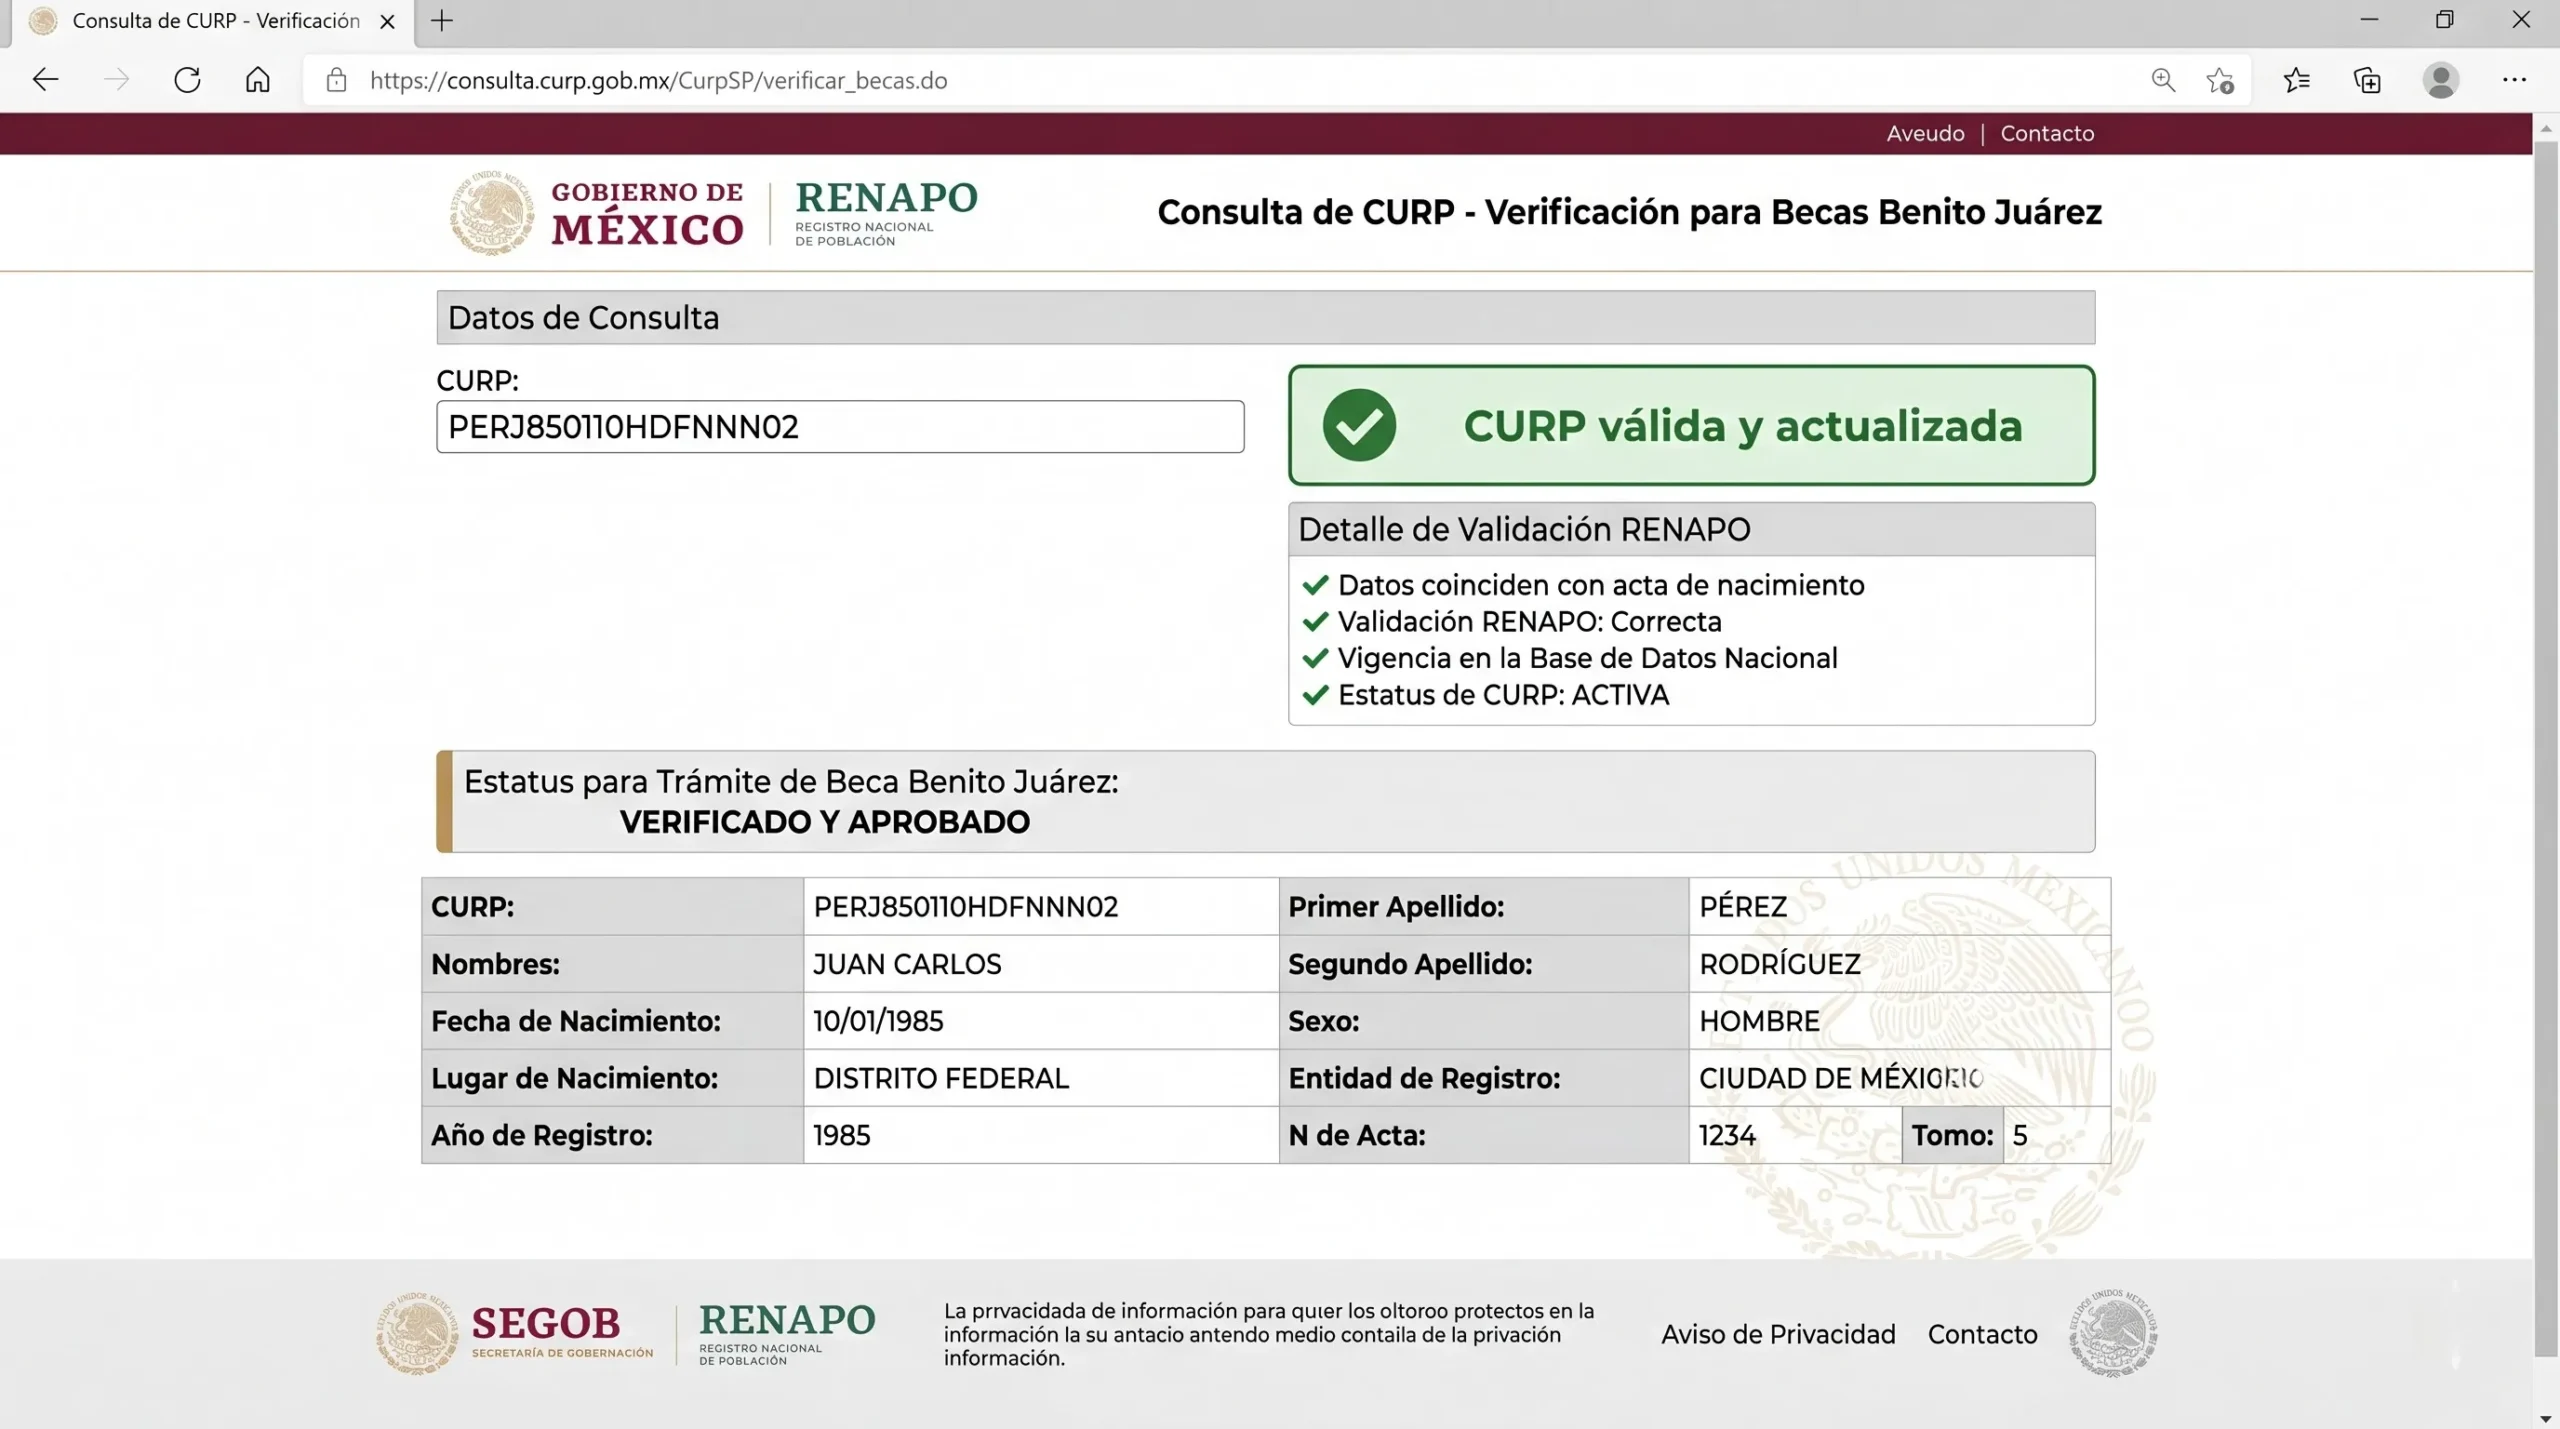The height and width of the screenshot is (1429, 2560).
Task: Minimize the browser window
Action: tap(2369, 20)
